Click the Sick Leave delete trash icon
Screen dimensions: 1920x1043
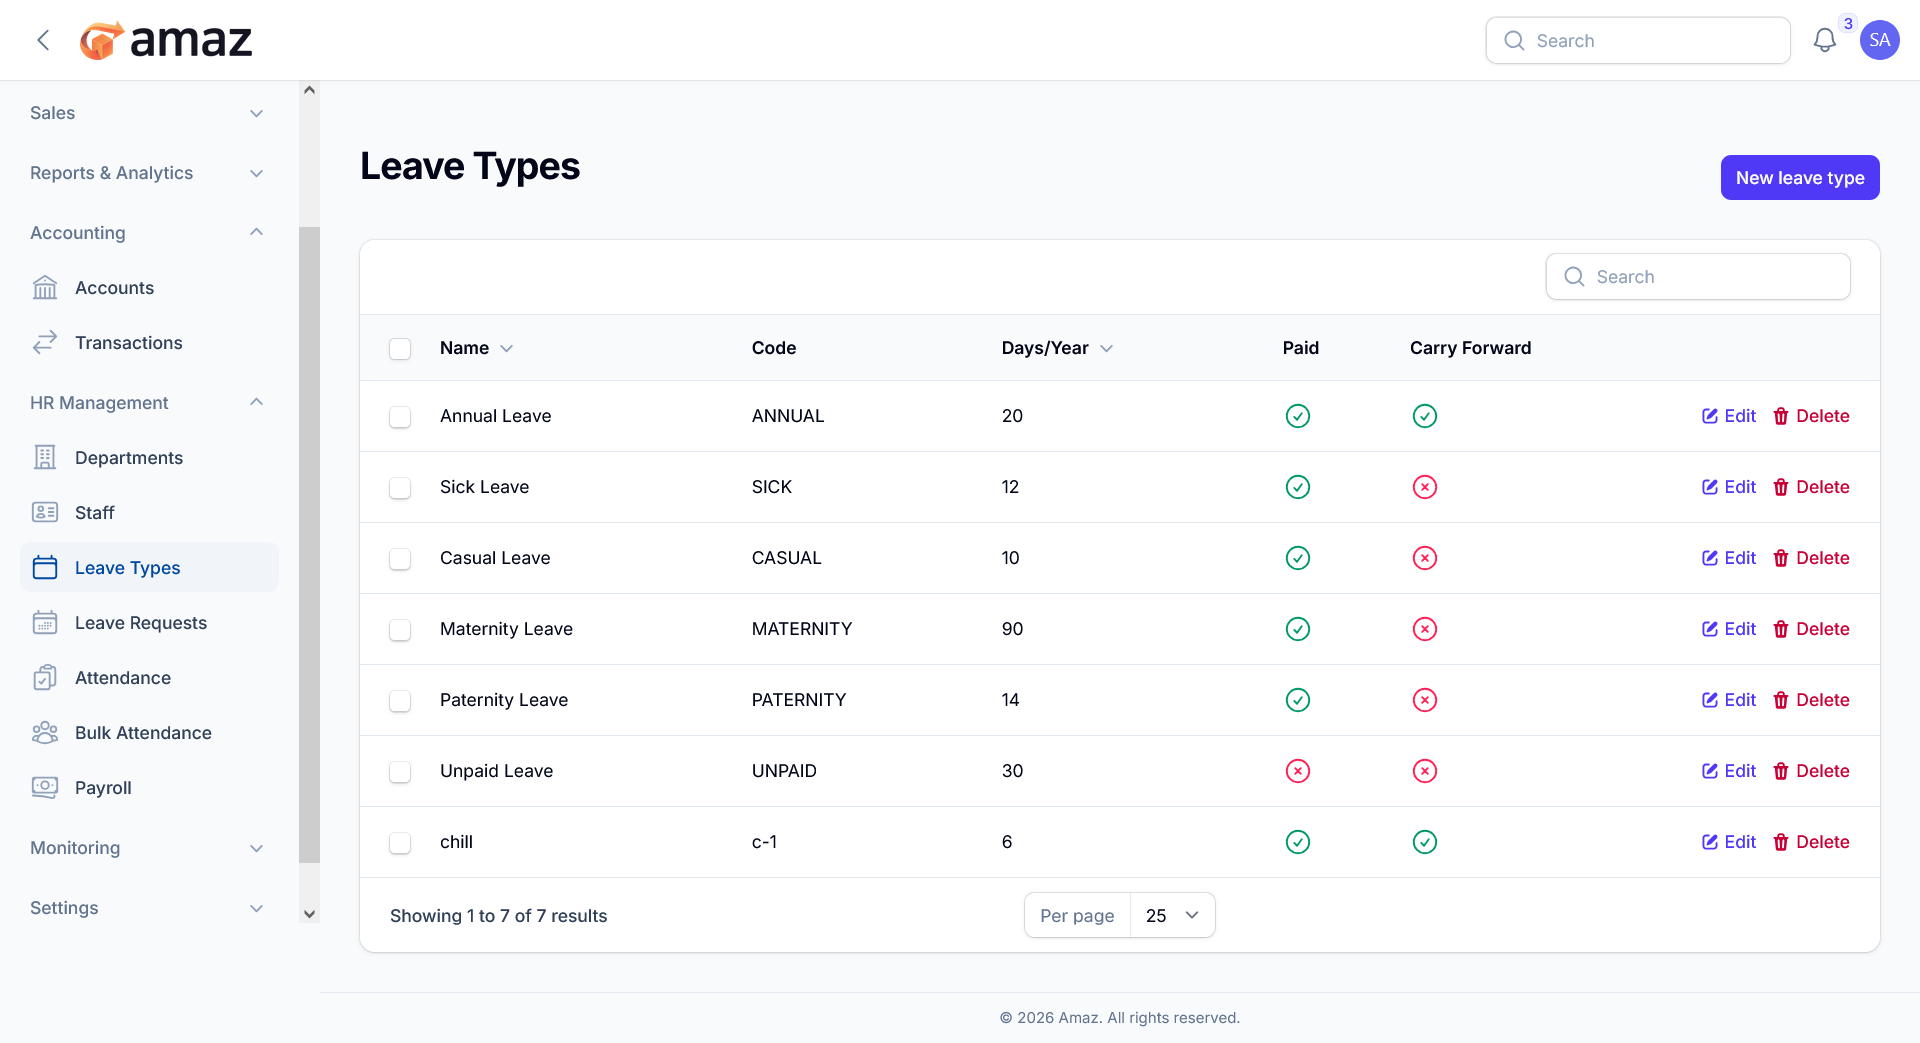pos(1781,487)
